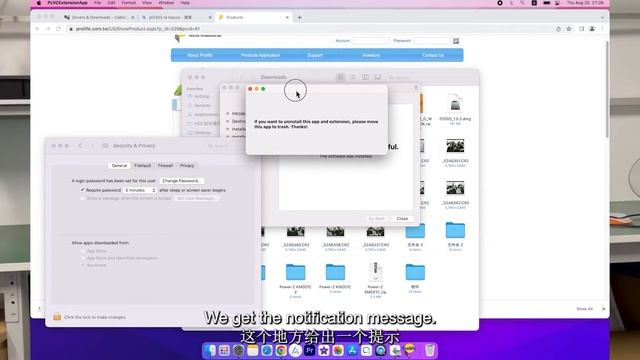Launch Premiere Pro from the Dock

tap(309, 350)
